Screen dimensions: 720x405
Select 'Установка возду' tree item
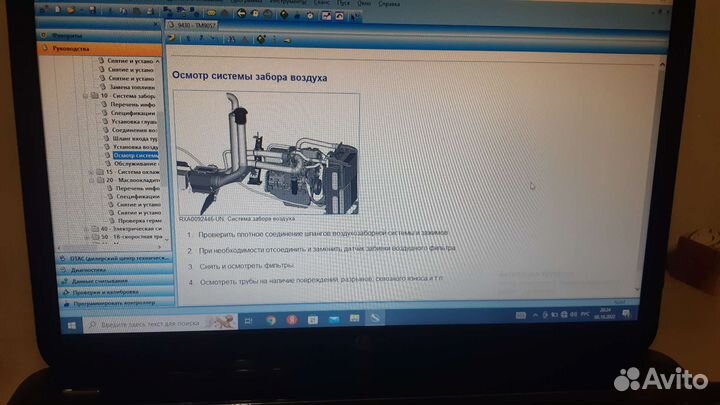coord(135,147)
